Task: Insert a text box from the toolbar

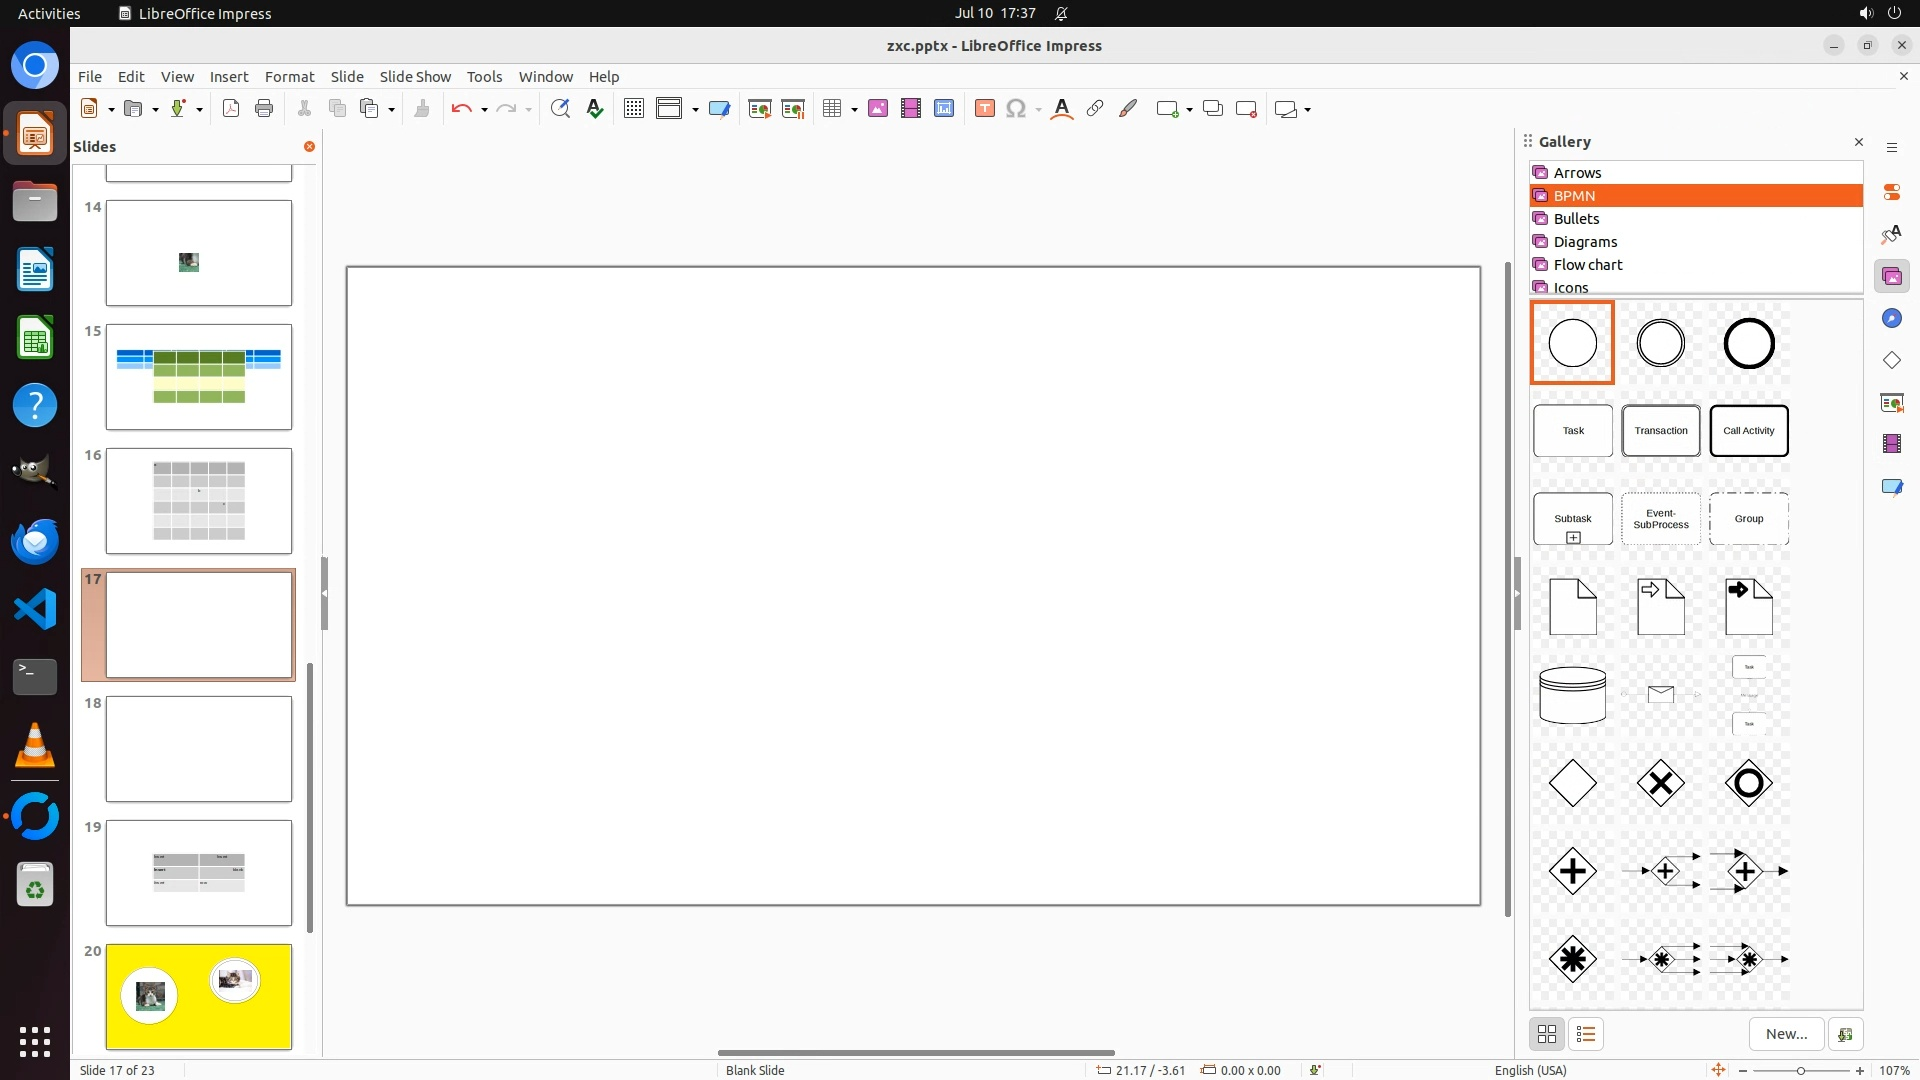Action: (x=984, y=109)
